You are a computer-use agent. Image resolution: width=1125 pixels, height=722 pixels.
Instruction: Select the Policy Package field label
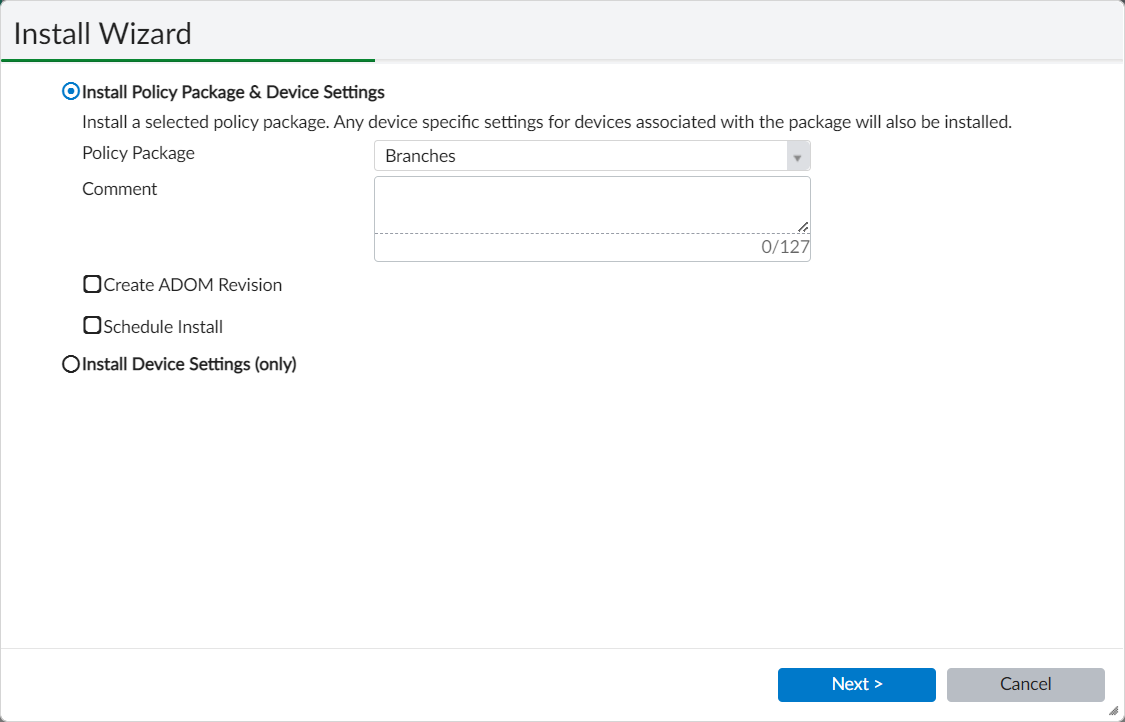point(138,152)
